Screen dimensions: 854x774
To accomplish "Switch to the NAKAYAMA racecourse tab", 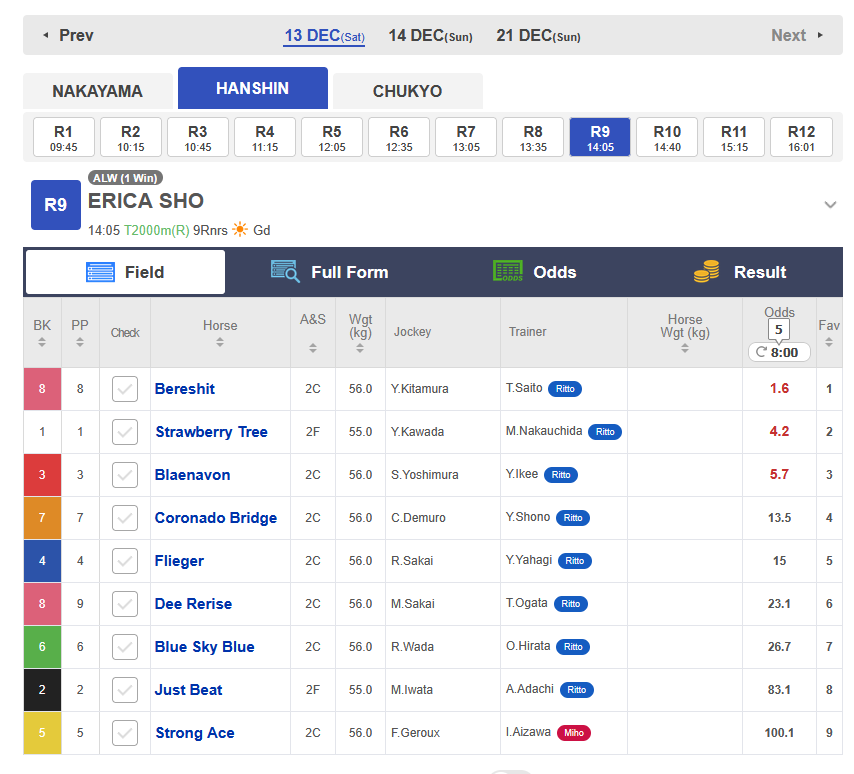I will pos(97,91).
